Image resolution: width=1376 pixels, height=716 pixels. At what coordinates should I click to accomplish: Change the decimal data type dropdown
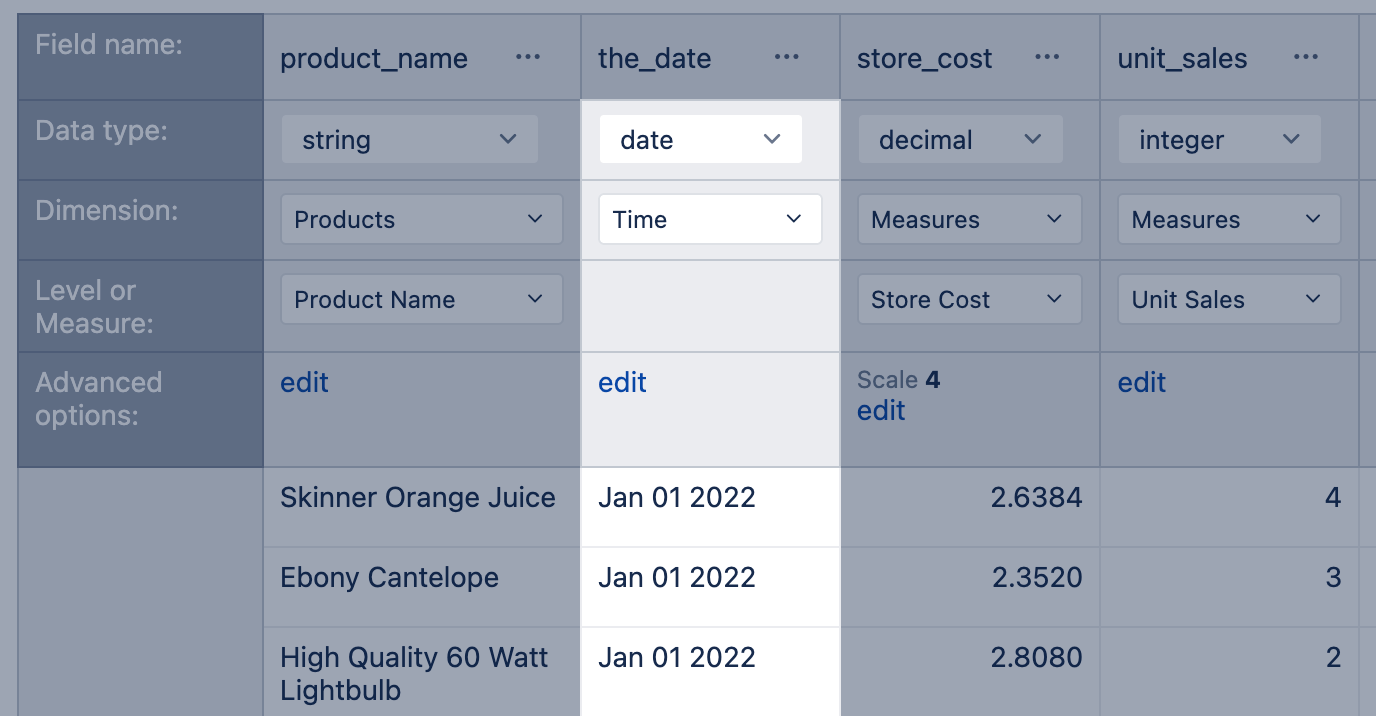click(960, 140)
